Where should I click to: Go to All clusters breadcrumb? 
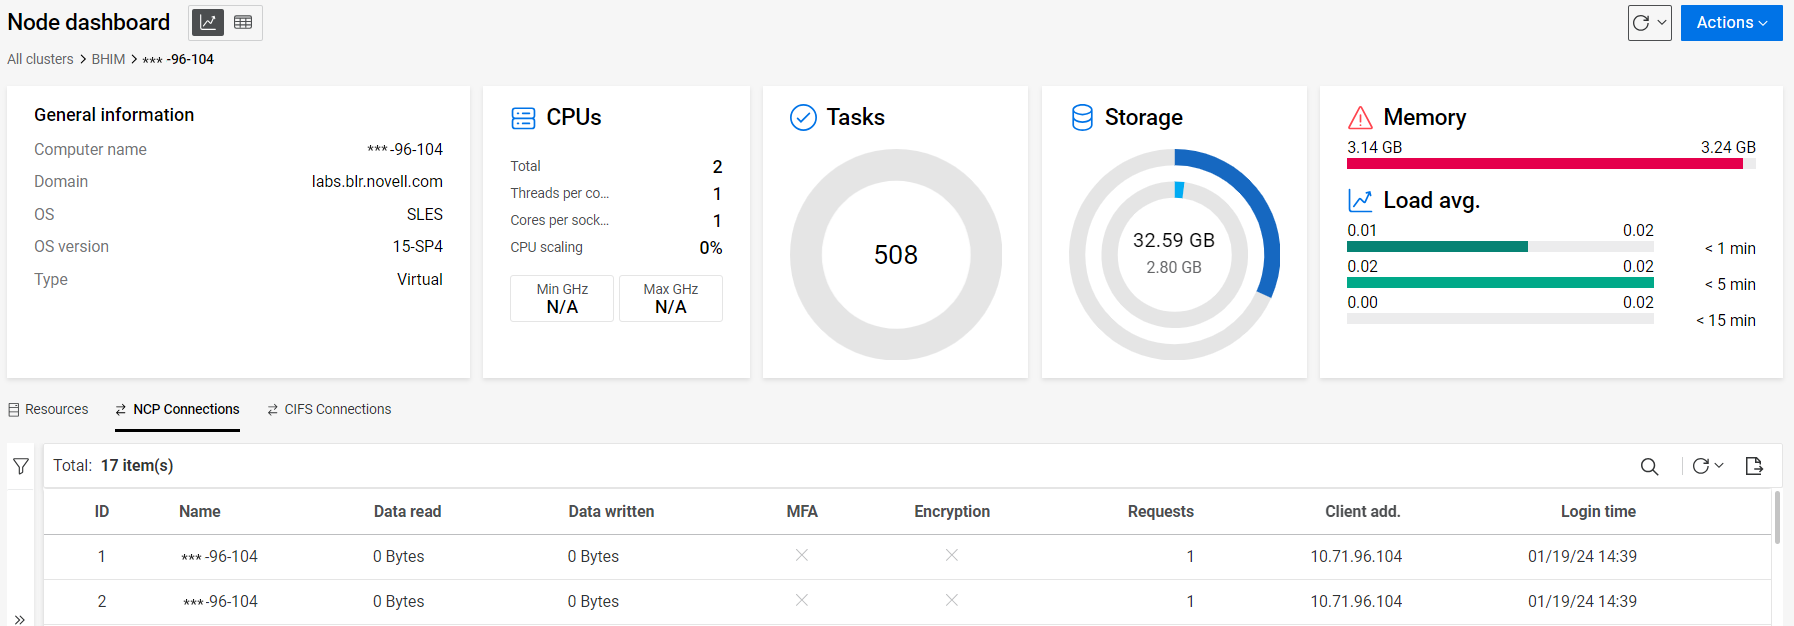[x=40, y=59]
